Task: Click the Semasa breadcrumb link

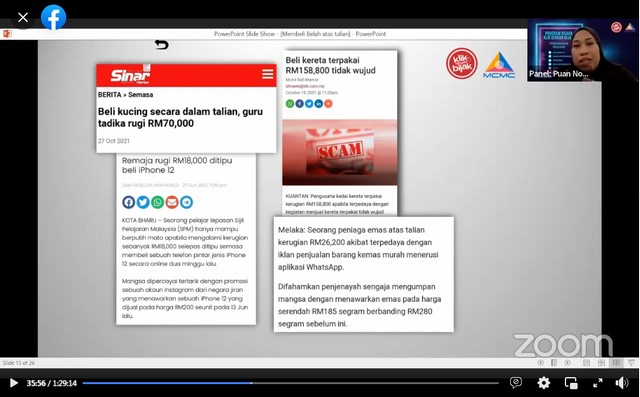Action: pyautogui.click(x=141, y=95)
